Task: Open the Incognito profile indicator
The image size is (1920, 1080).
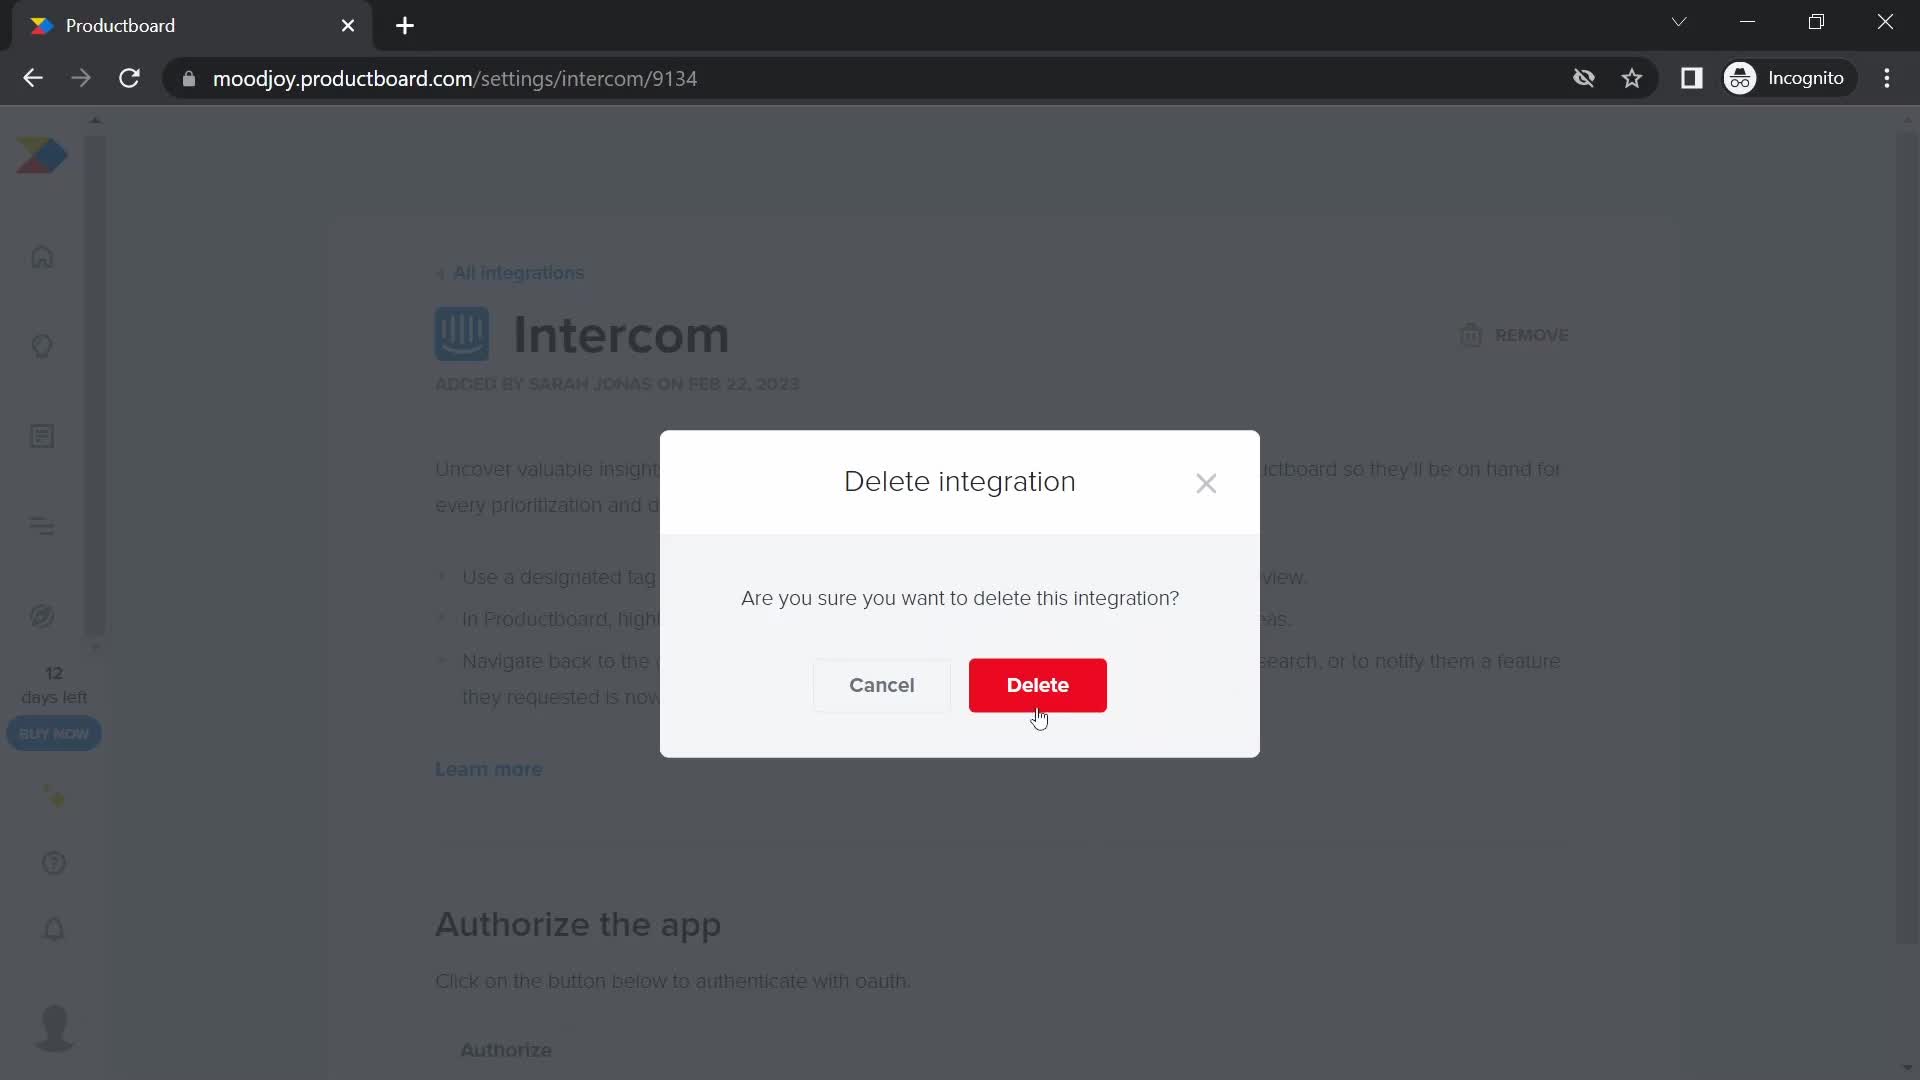Action: [x=1788, y=78]
